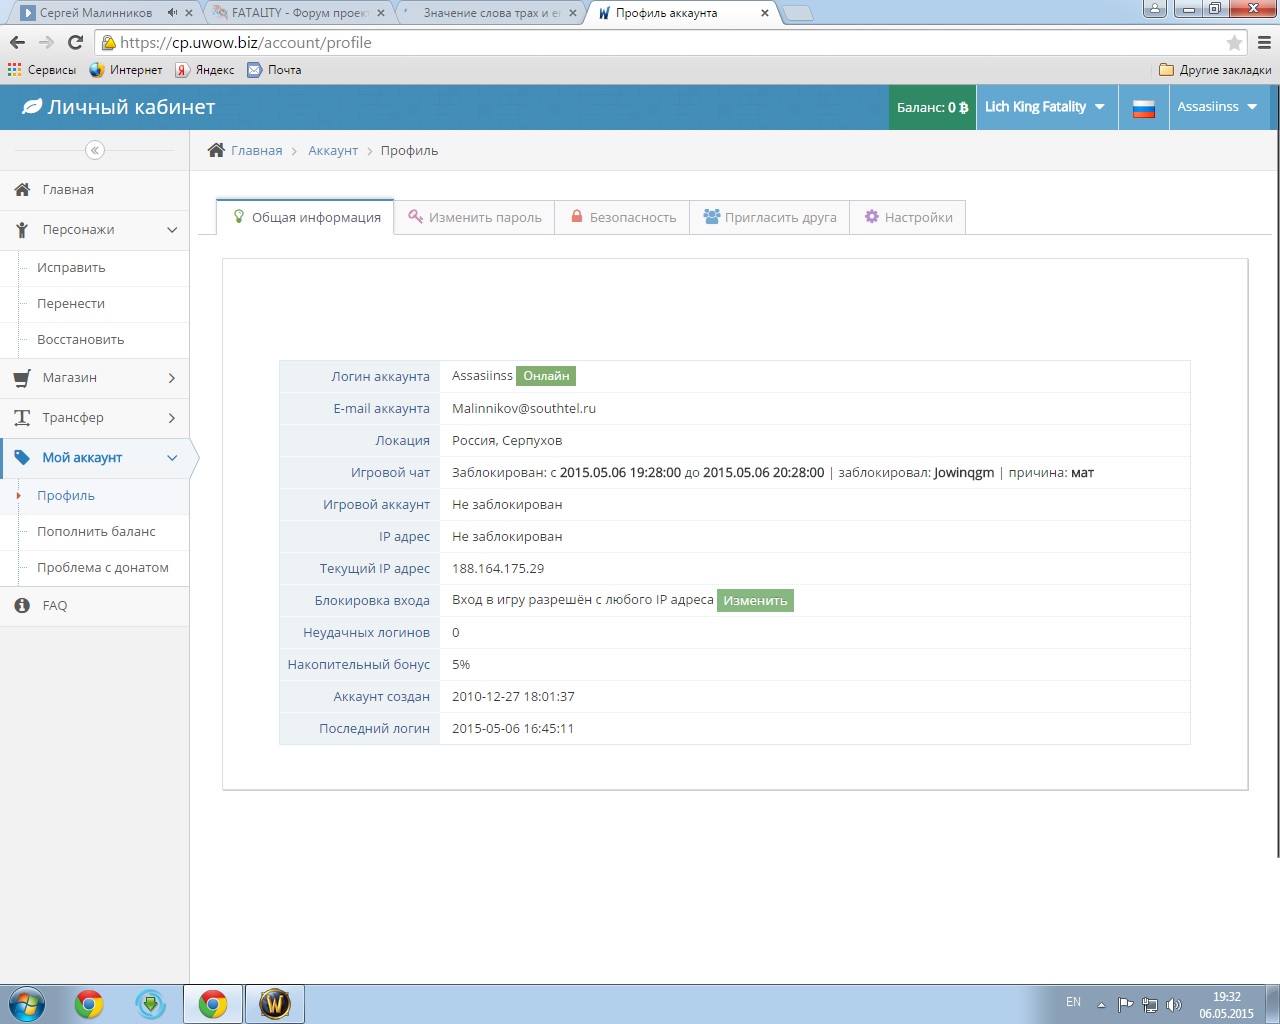Collapse the sidebar with the double-chevron icon
The image size is (1280, 1024).
(x=95, y=150)
